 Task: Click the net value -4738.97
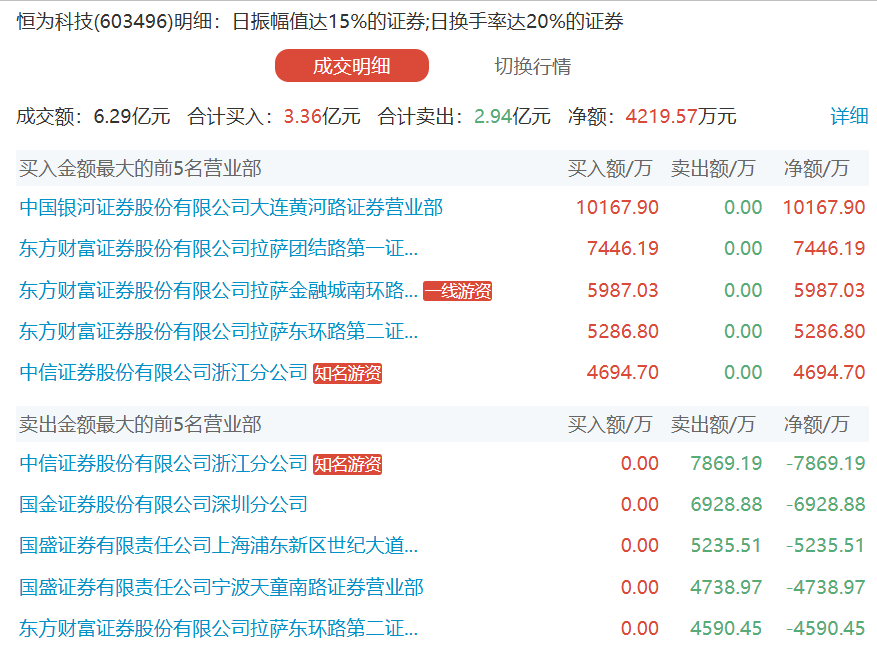click(x=826, y=587)
